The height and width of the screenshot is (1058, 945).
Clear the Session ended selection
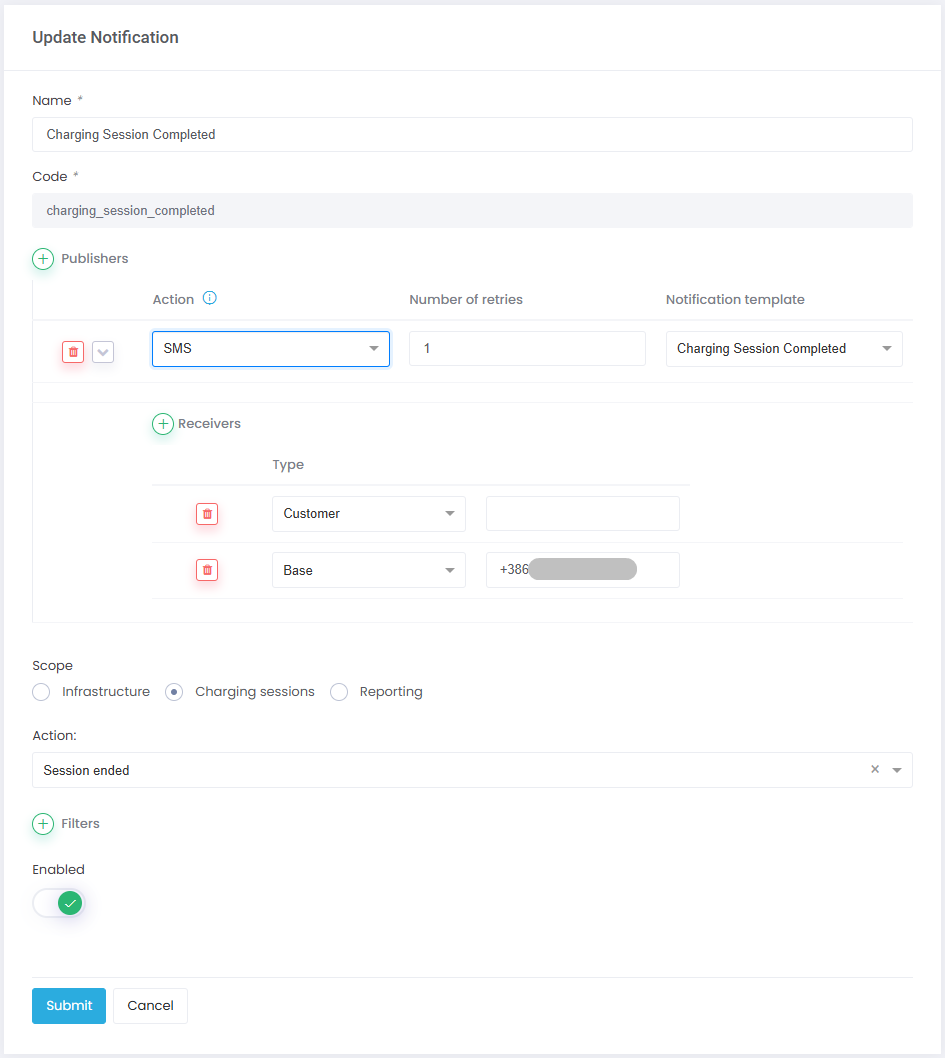pos(875,770)
